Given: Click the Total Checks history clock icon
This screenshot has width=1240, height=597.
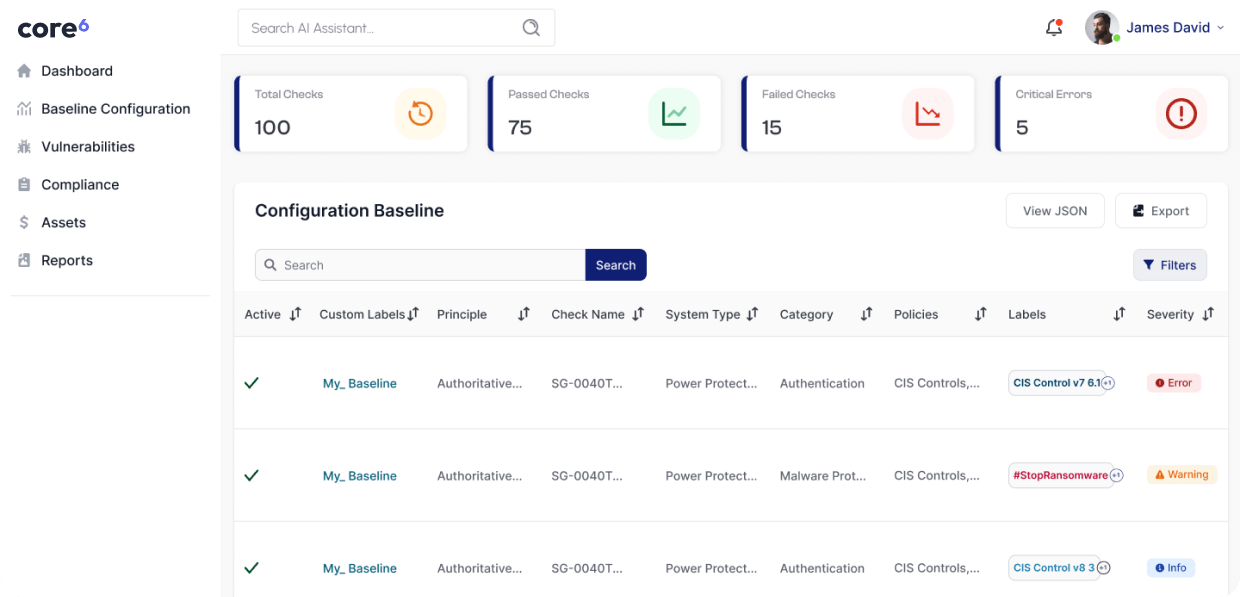Looking at the screenshot, I should point(420,113).
